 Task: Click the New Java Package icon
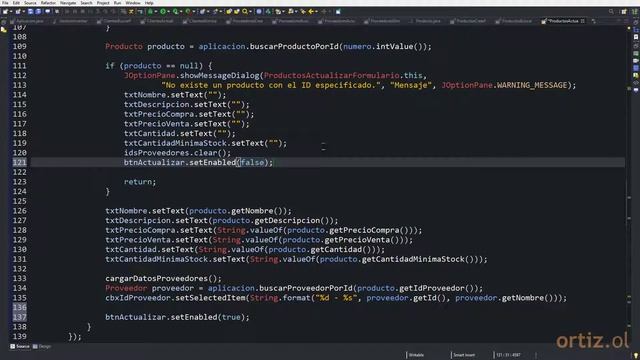(x=202, y=11)
